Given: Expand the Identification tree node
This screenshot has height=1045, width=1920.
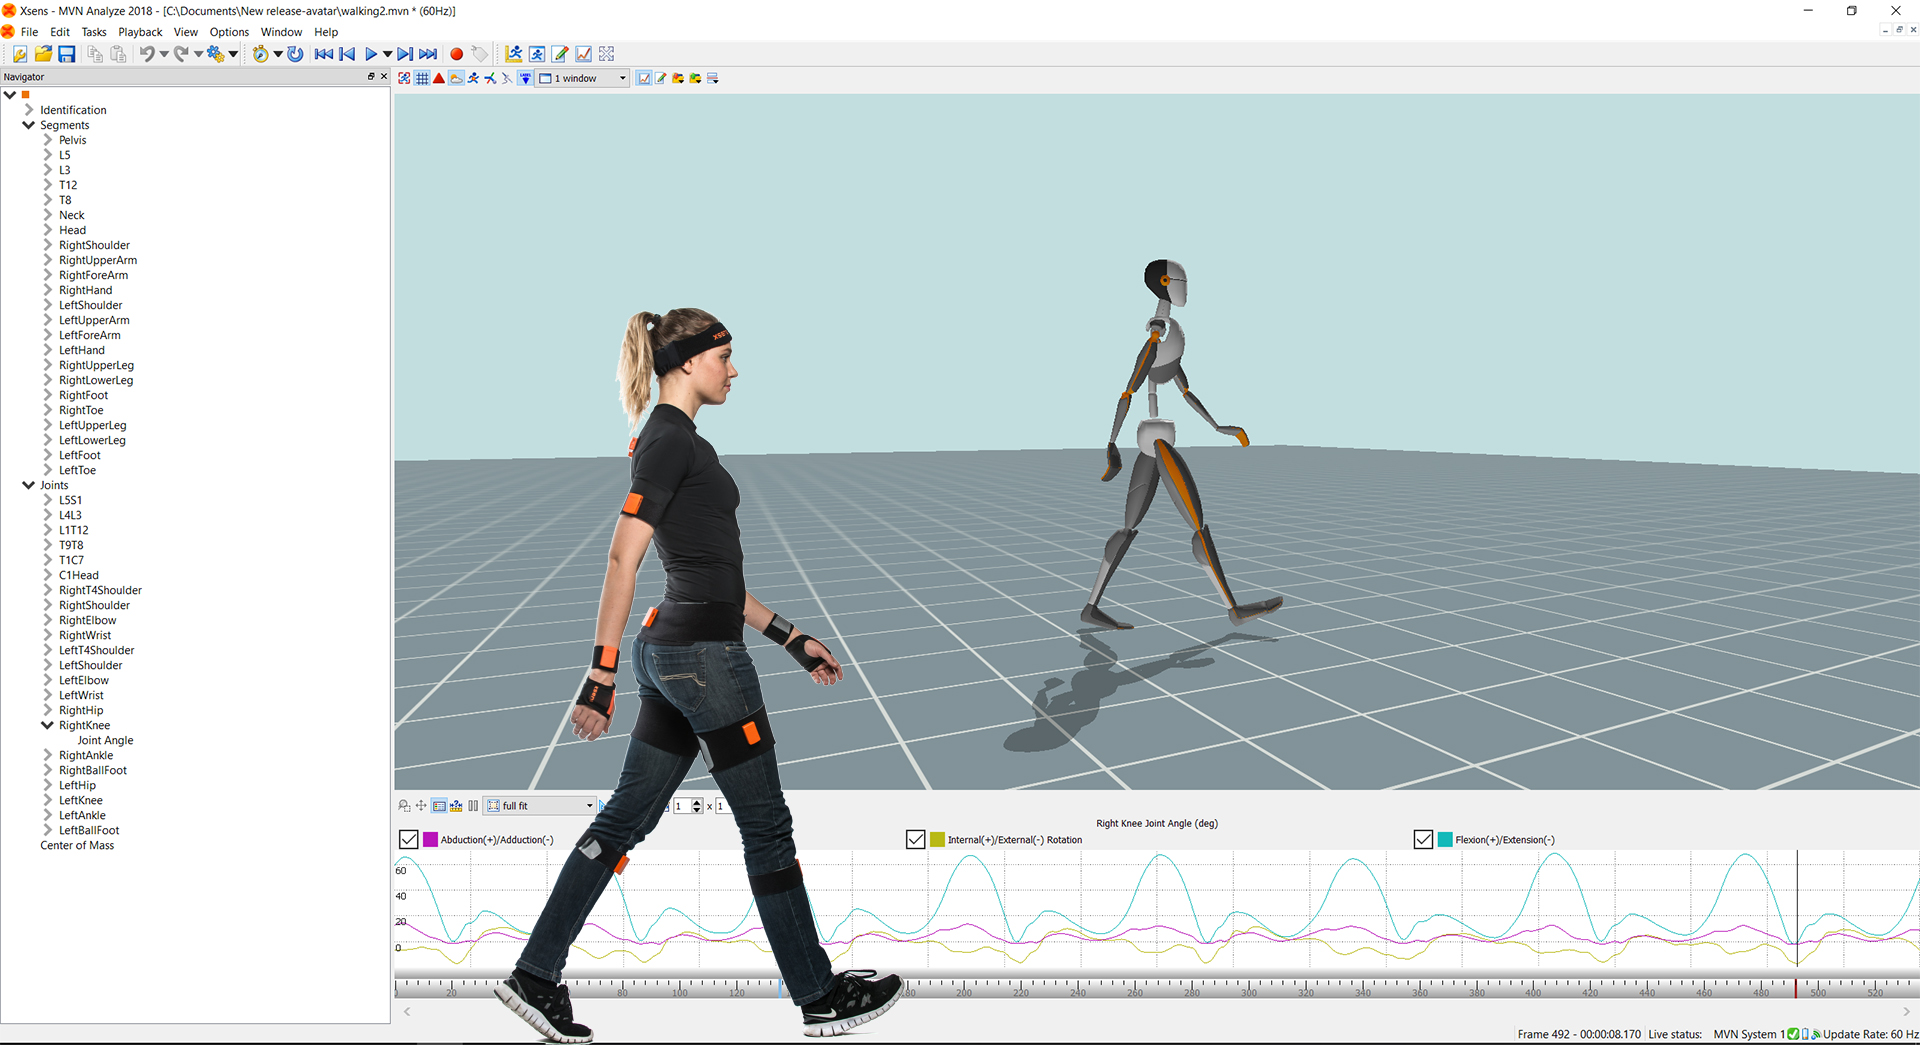Looking at the screenshot, I should click(28, 110).
